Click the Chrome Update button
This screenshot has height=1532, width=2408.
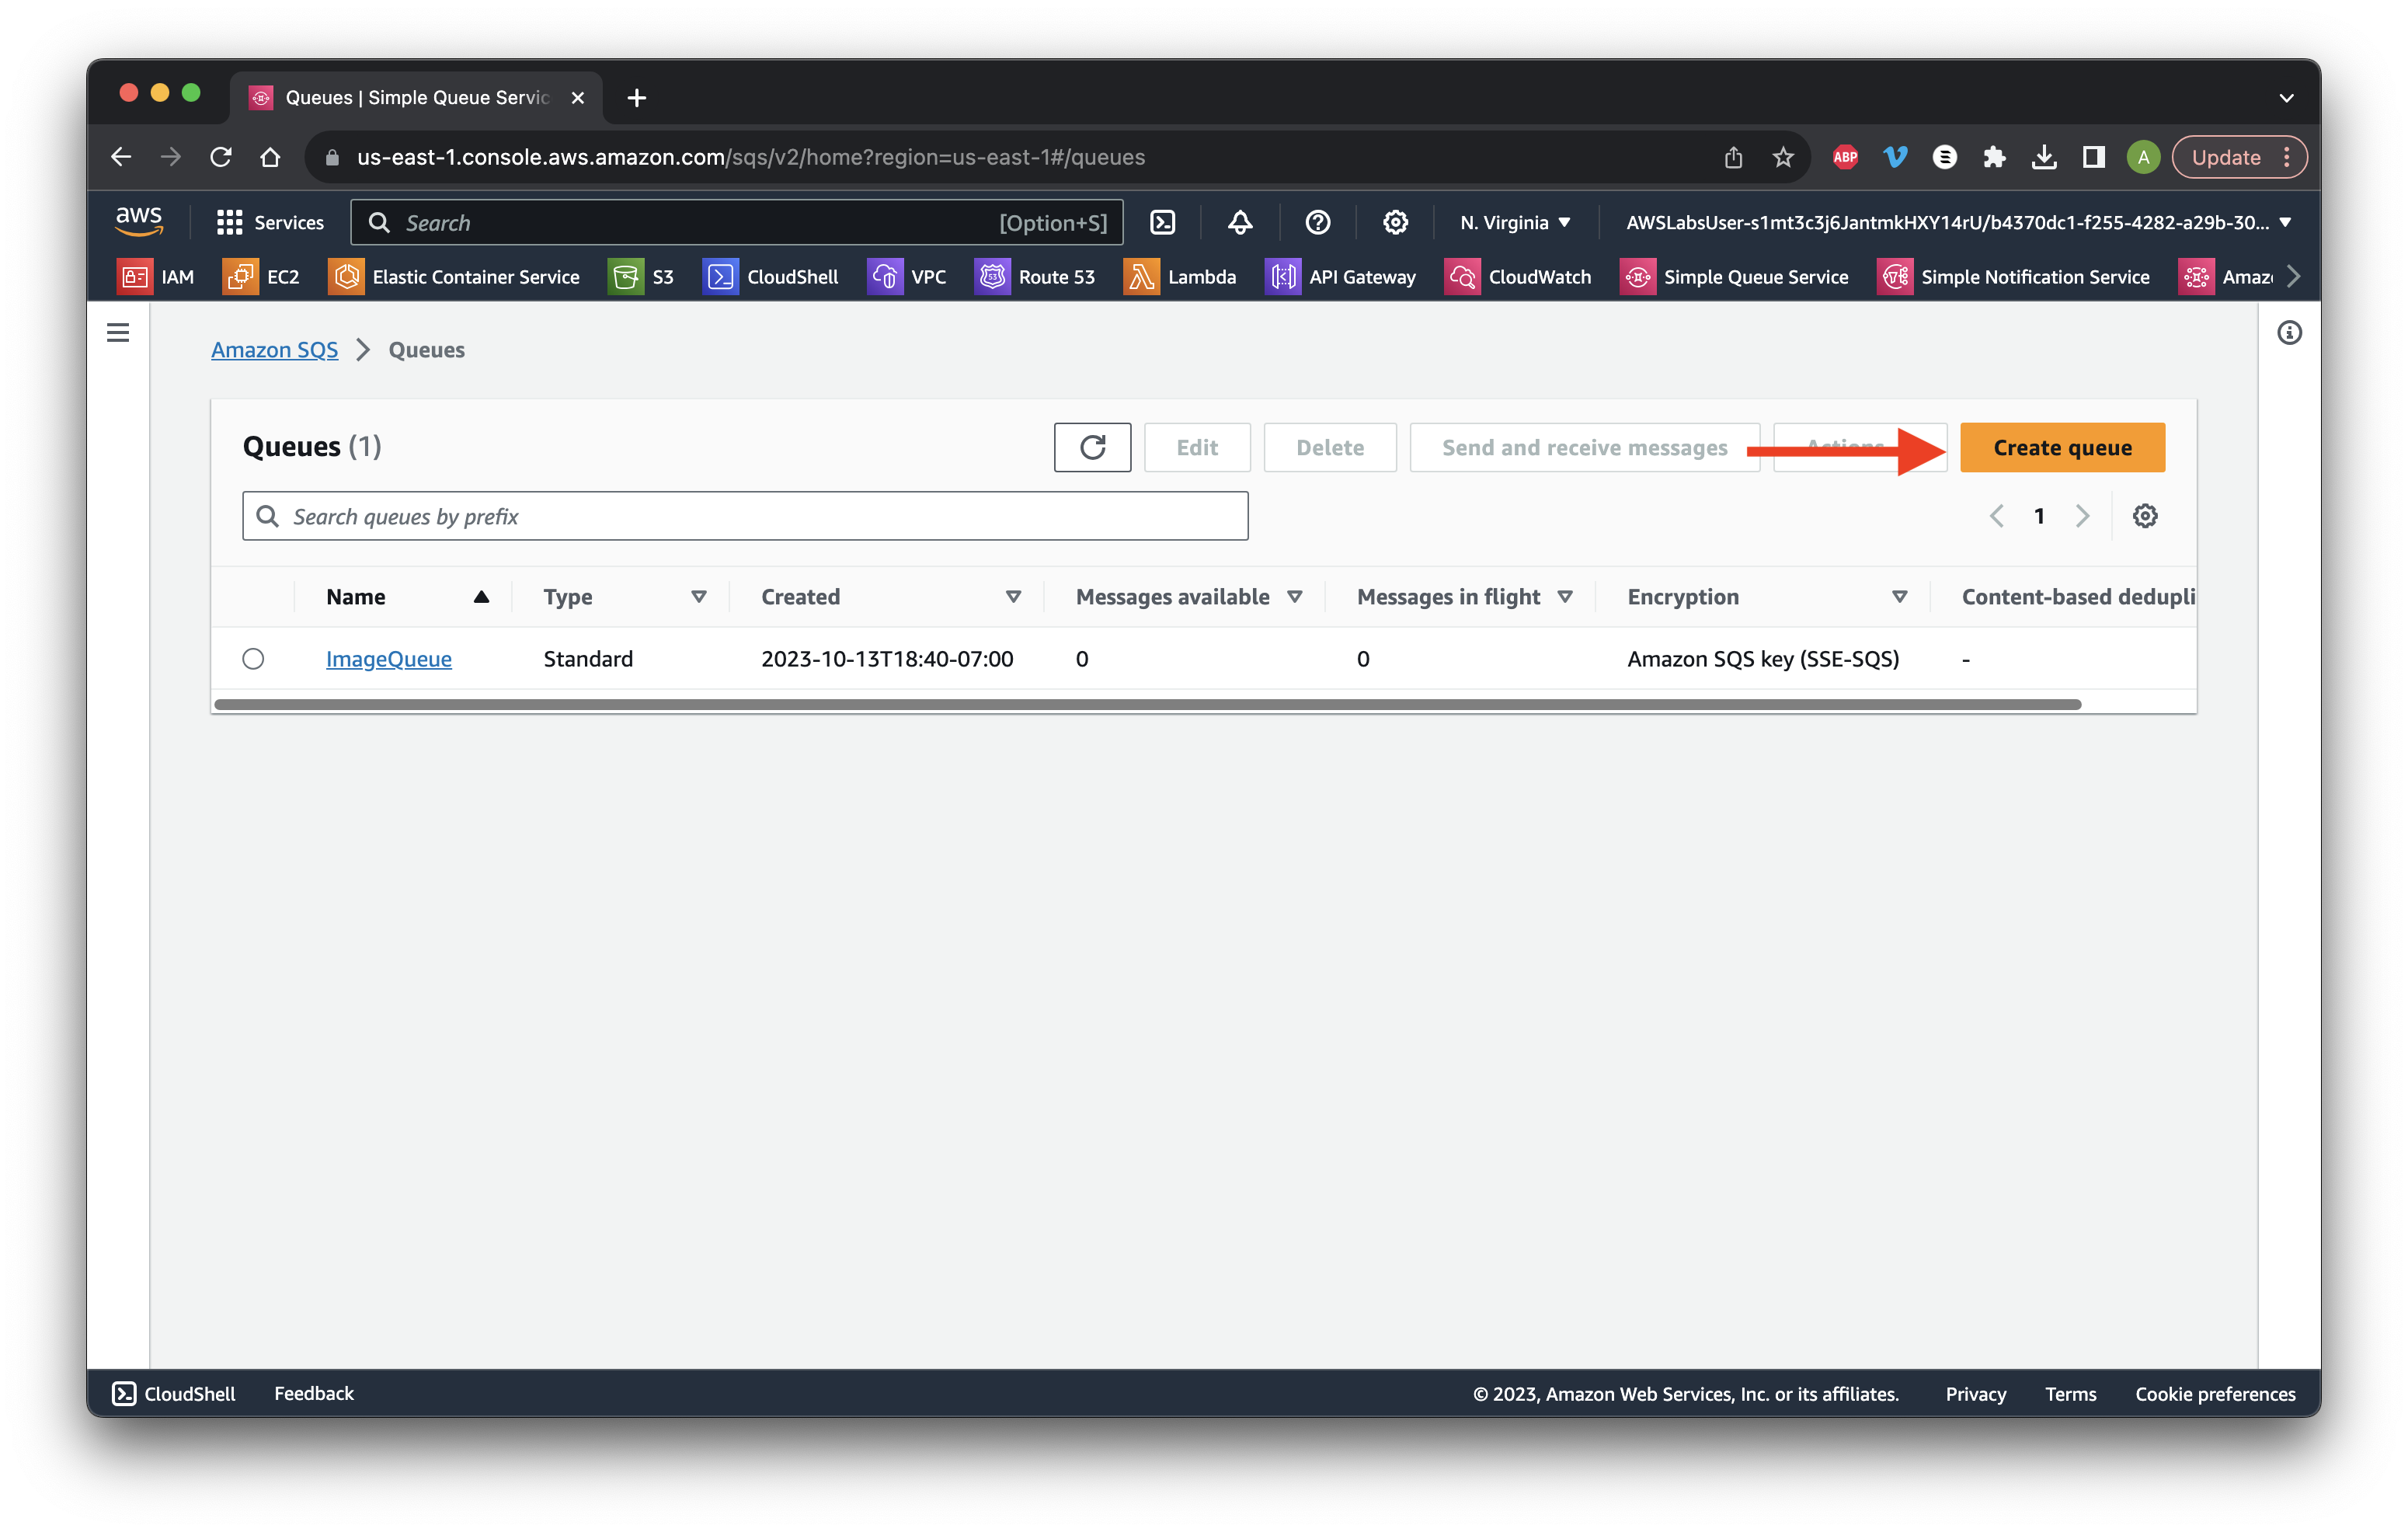[x=2240, y=157]
